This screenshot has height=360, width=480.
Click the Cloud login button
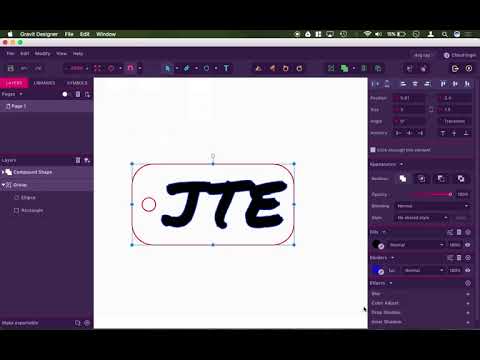pyautogui.click(x=460, y=55)
